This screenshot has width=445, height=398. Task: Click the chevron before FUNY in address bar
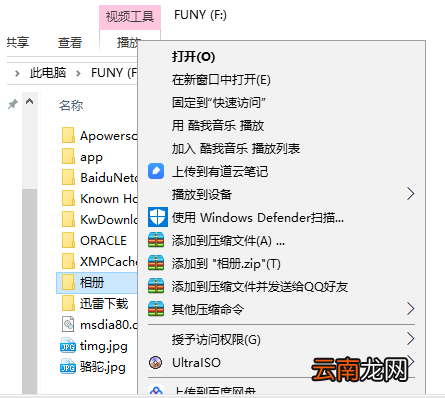point(78,73)
